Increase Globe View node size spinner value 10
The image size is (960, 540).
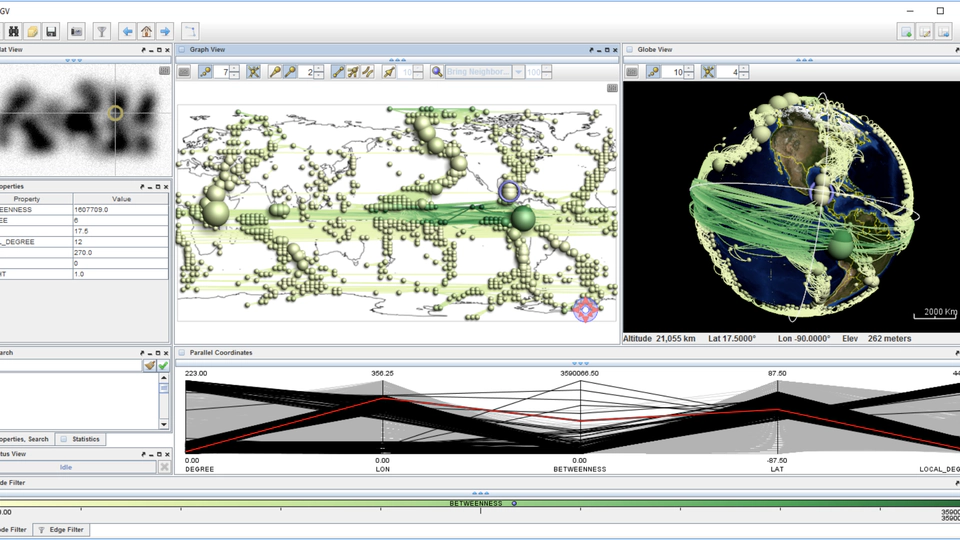(x=689, y=69)
